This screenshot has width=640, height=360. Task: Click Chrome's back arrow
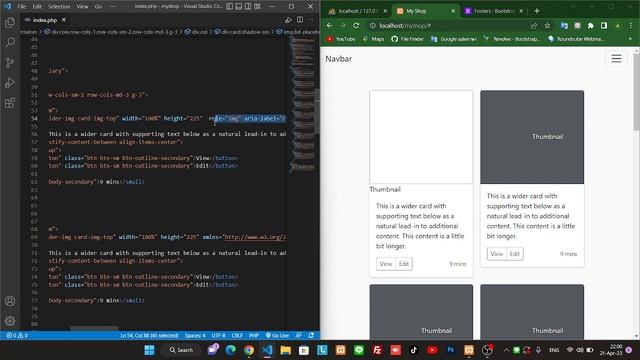click(x=329, y=25)
